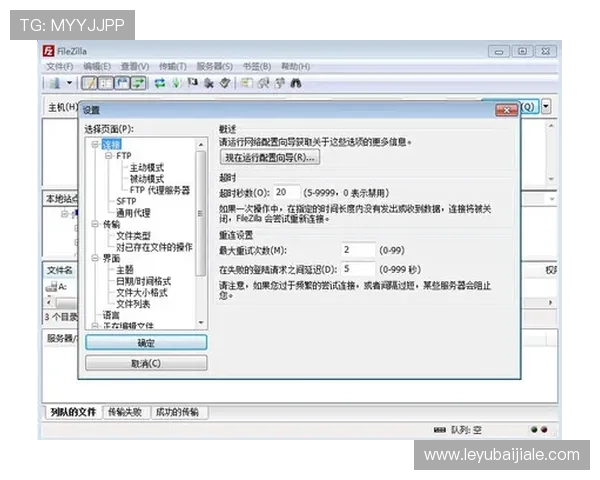
Task: Click the cancel current operation icon
Action: click(193, 83)
